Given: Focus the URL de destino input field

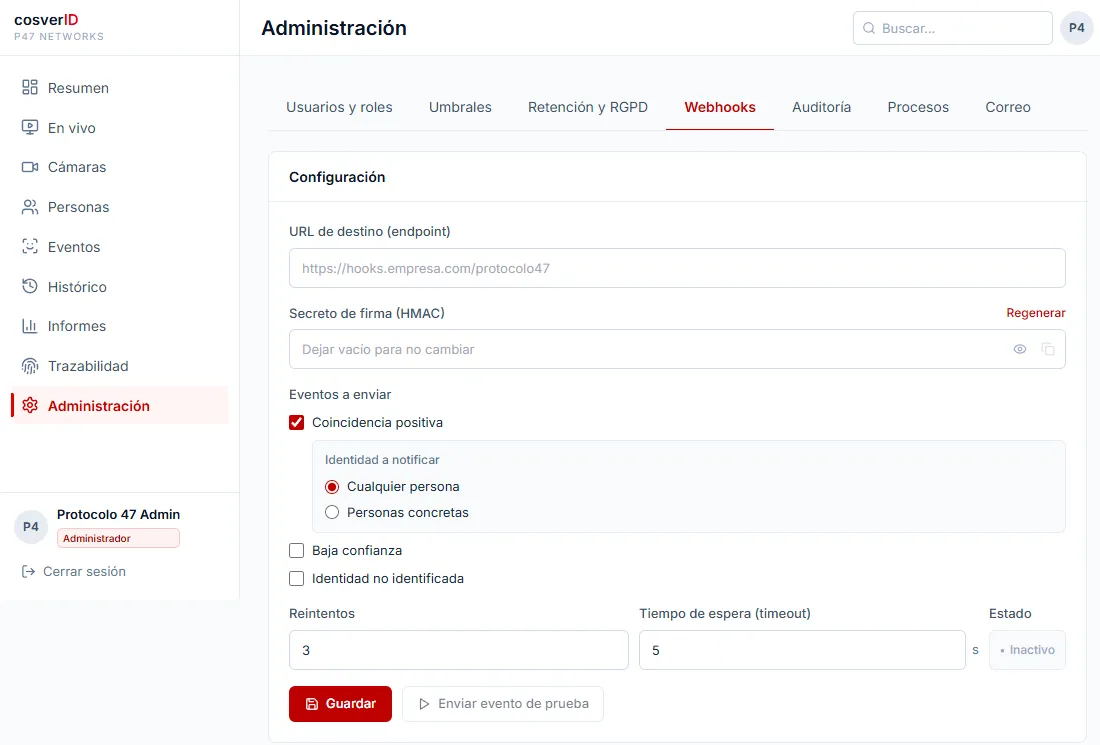Looking at the screenshot, I should (x=677, y=268).
